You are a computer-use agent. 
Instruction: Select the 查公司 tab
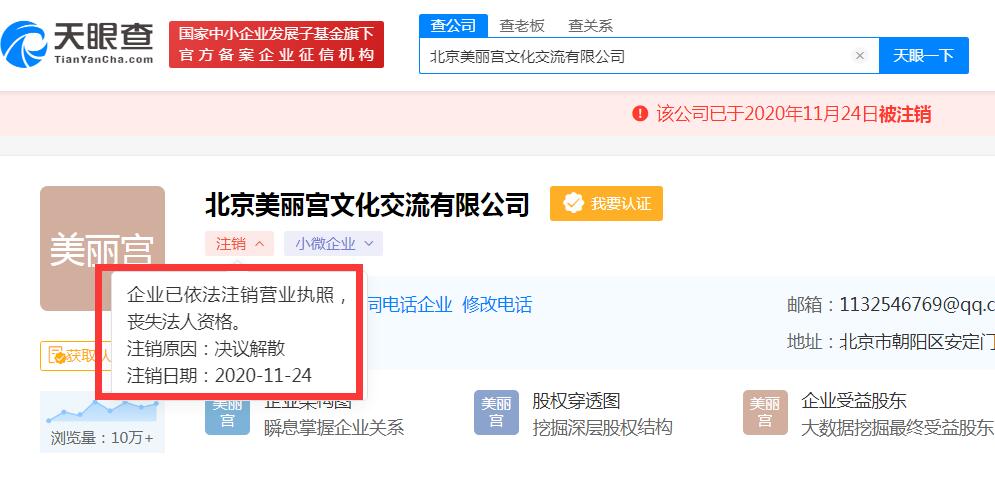(x=453, y=26)
